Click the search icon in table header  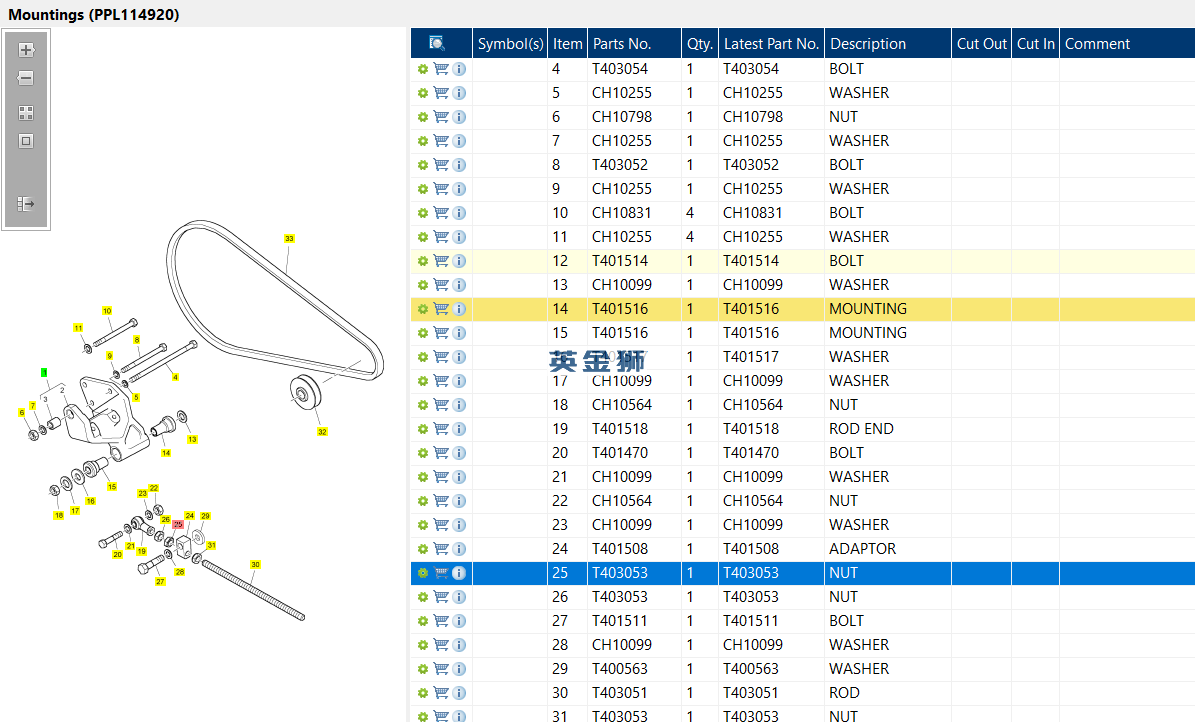point(437,43)
